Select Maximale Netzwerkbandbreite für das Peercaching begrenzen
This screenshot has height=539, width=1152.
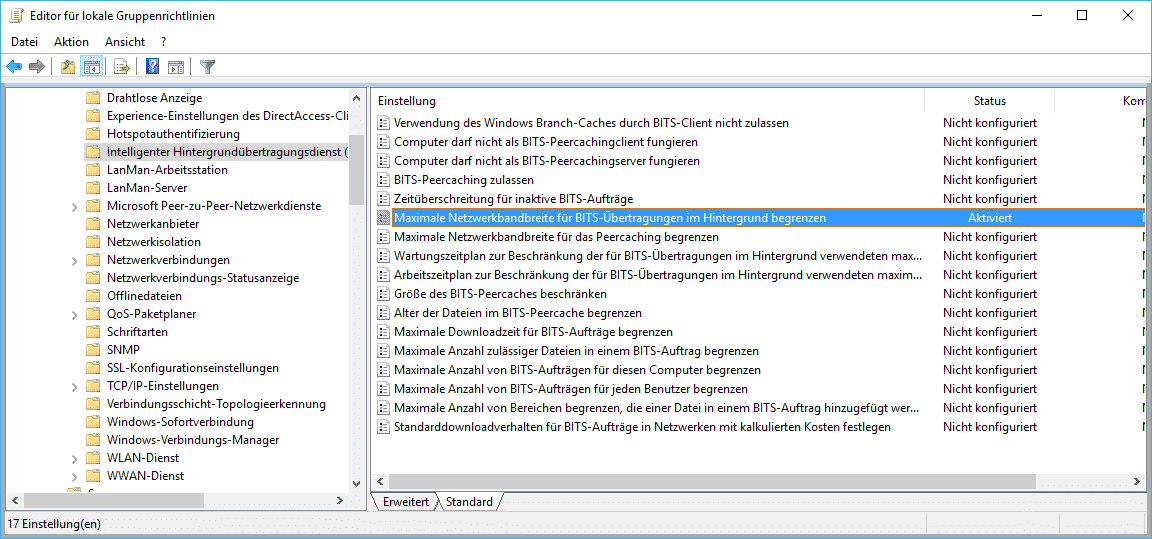click(x=556, y=237)
